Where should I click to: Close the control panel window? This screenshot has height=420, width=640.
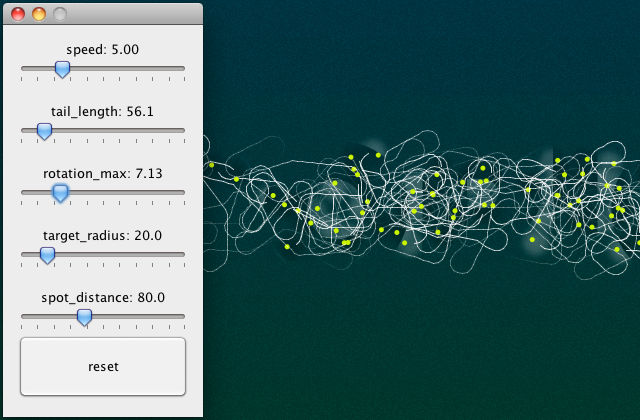pyautogui.click(x=18, y=14)
